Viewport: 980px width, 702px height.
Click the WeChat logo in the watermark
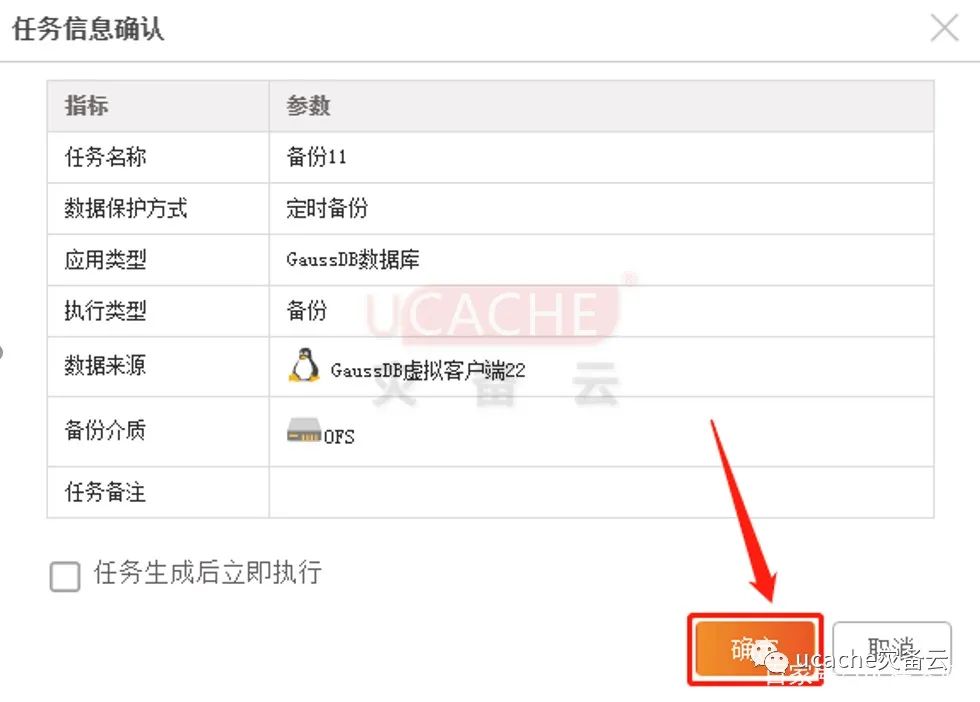point(770,656)
